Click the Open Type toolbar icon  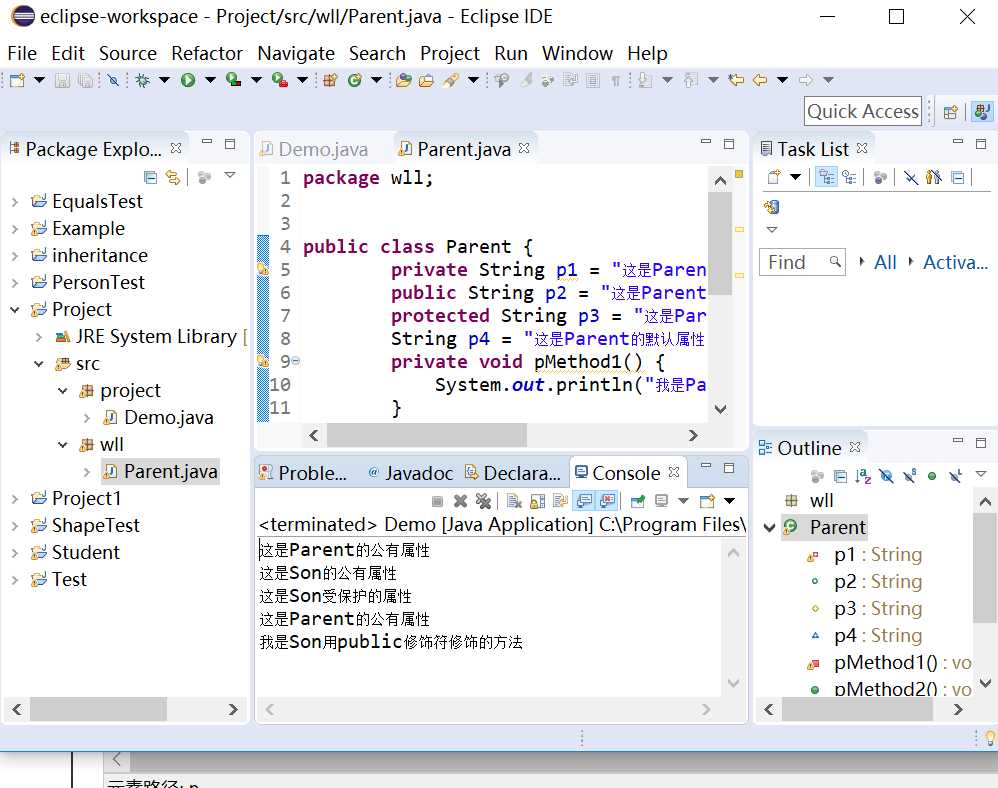click(403, 80)
